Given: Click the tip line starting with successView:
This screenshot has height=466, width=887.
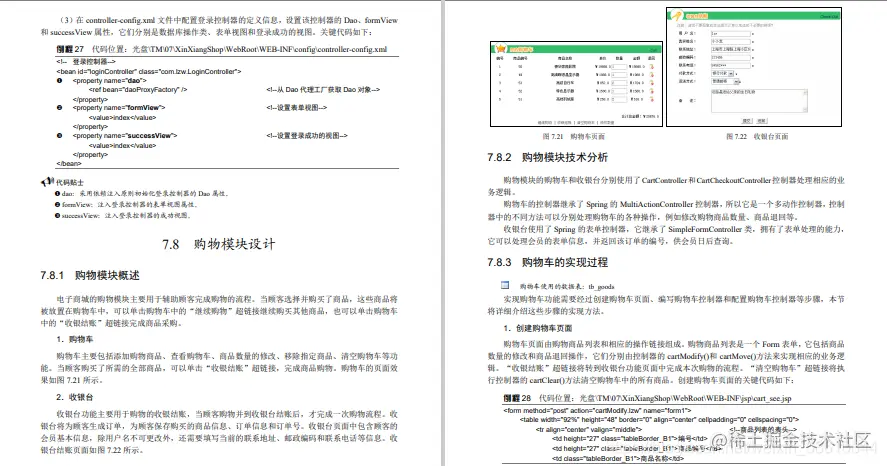Looking at the screenshot, I should [x=123, y=215].
